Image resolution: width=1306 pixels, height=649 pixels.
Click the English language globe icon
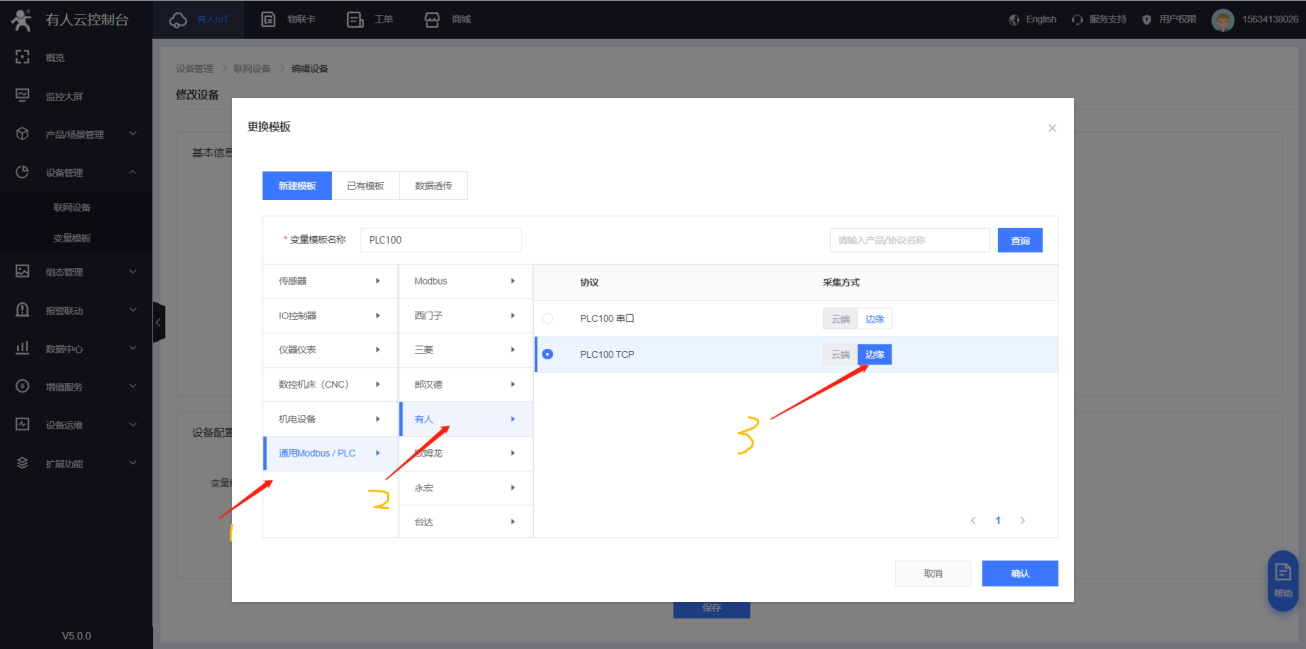(x=1015, y=19)
